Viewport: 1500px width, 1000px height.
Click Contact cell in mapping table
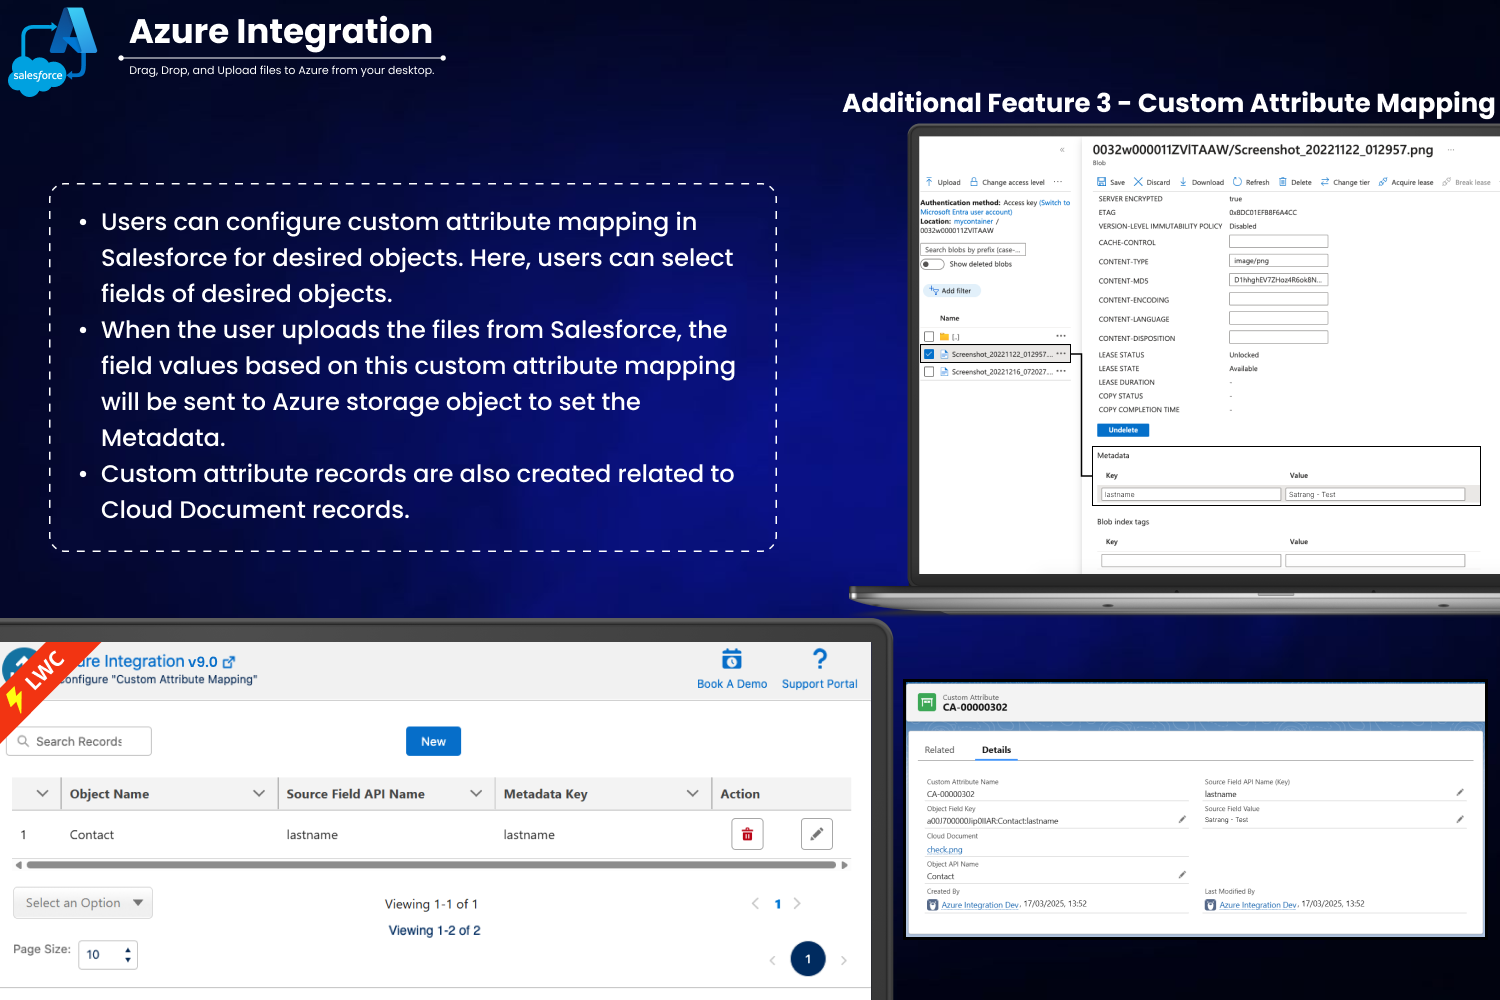[92, 835]
